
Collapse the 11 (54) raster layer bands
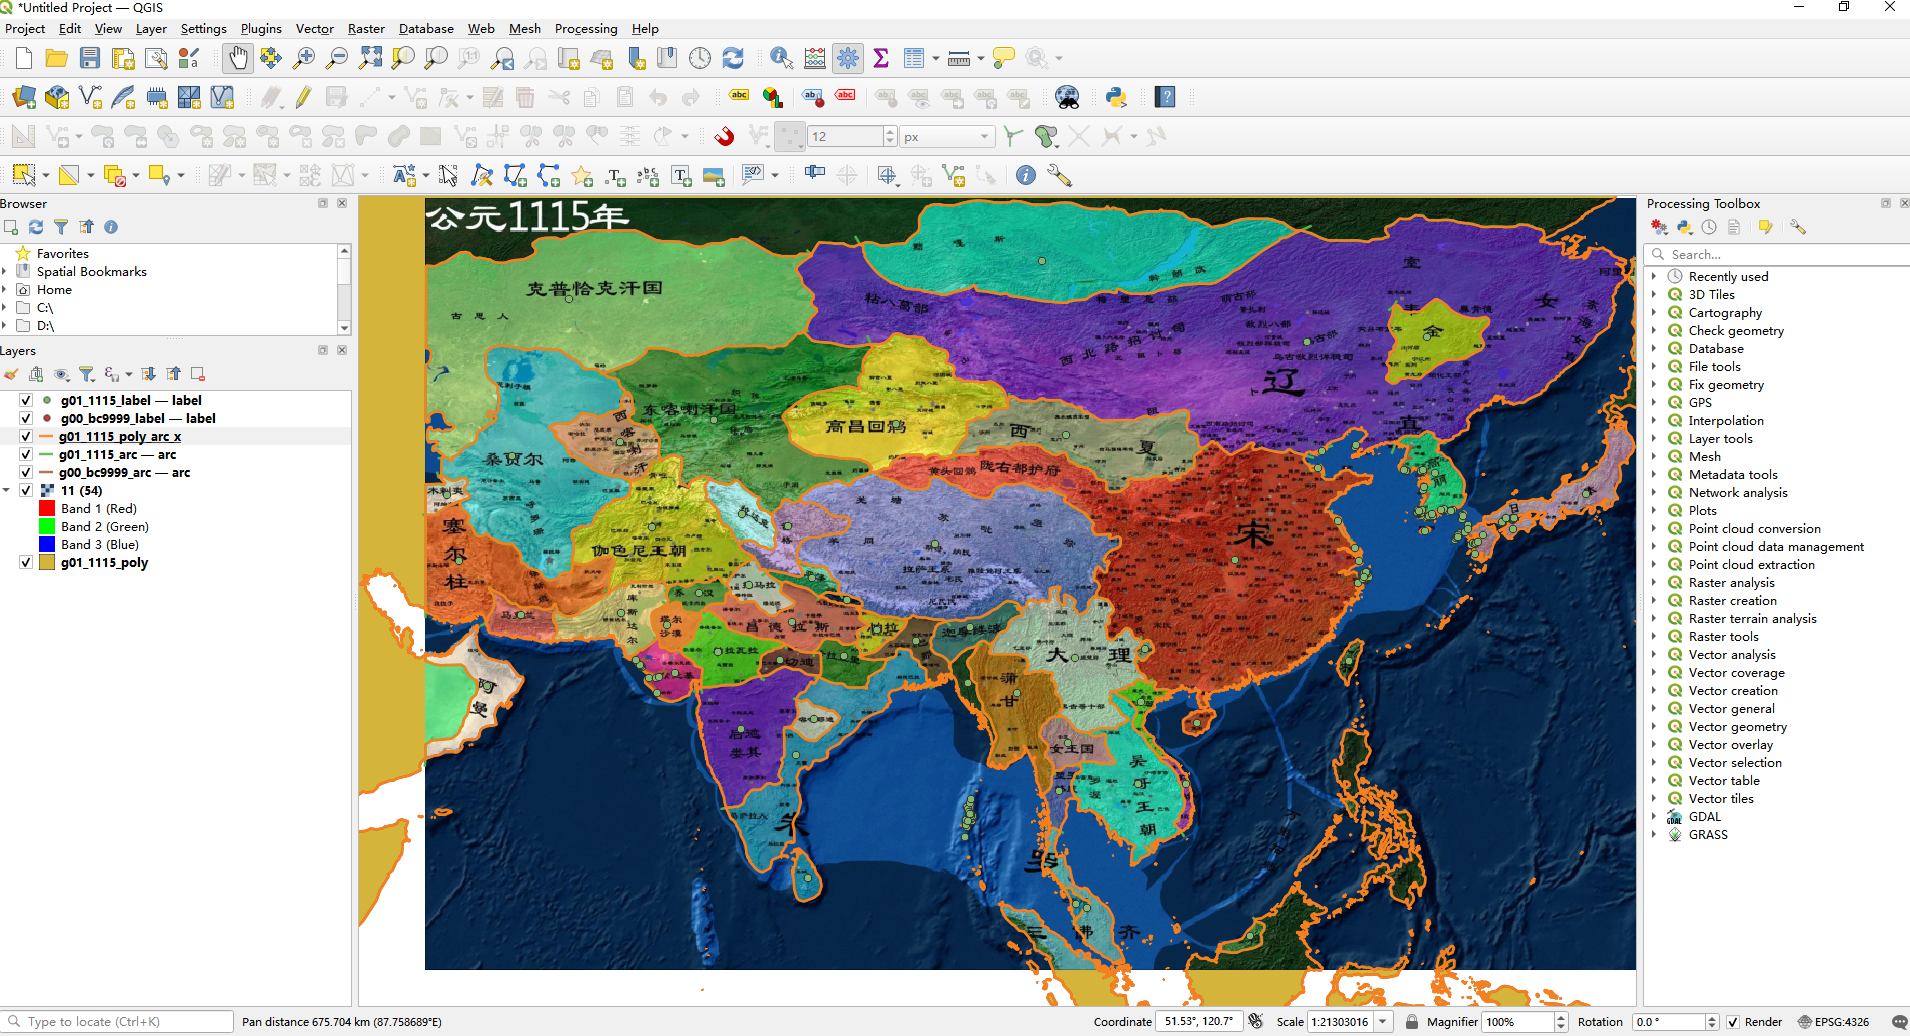8,490
